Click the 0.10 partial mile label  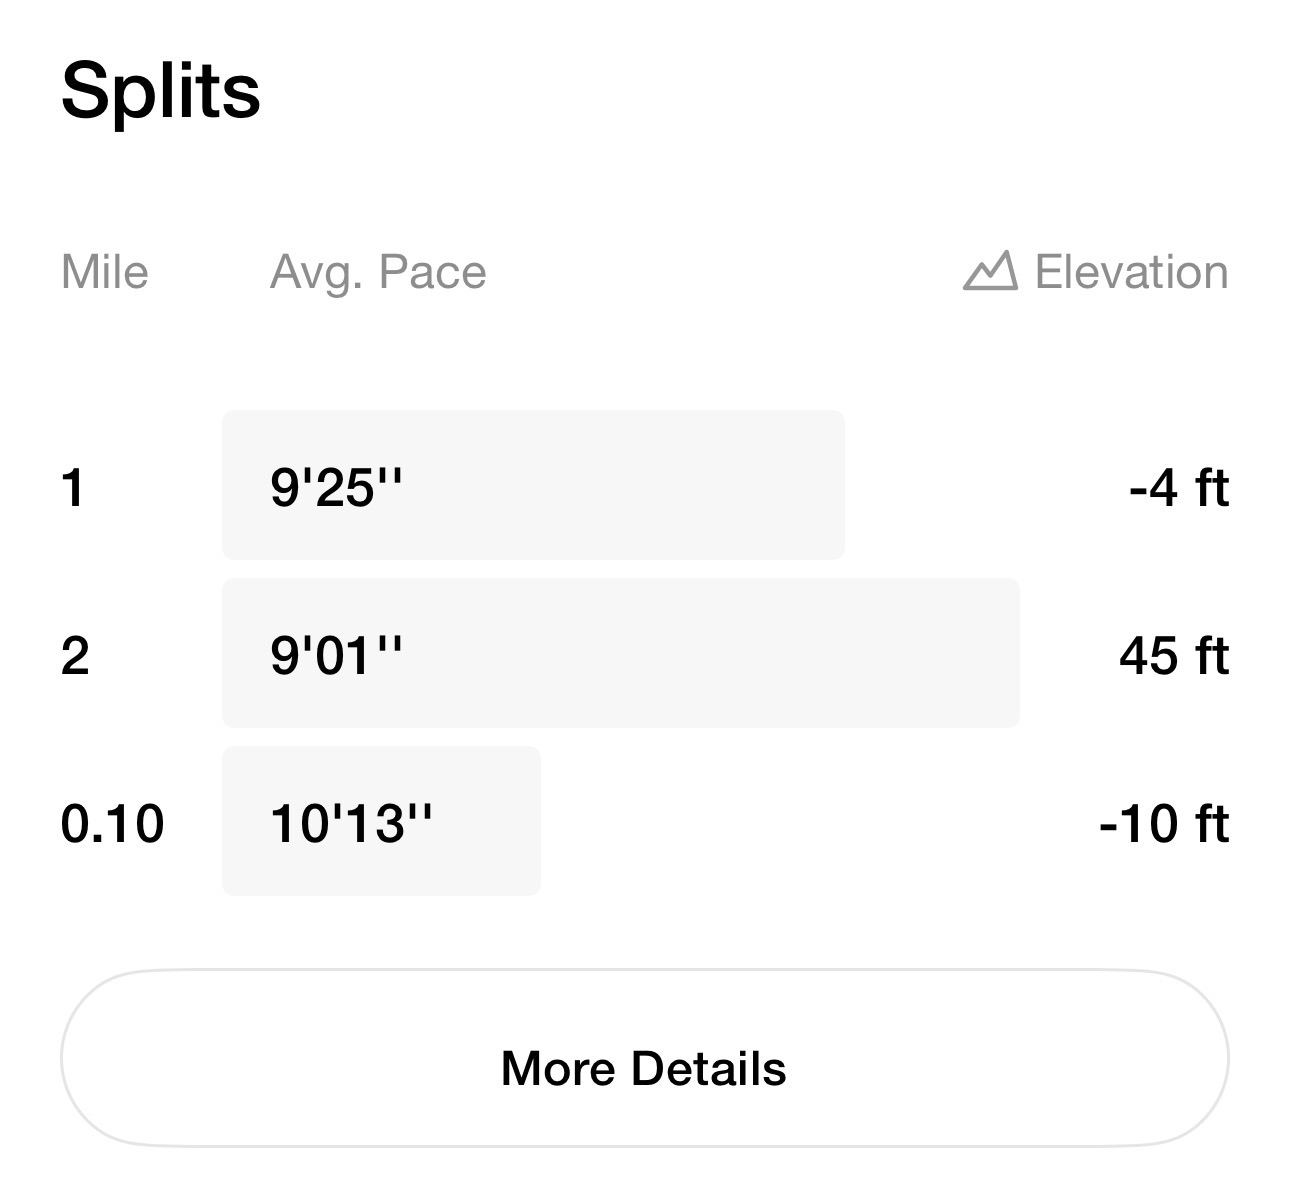coord(112,824)
